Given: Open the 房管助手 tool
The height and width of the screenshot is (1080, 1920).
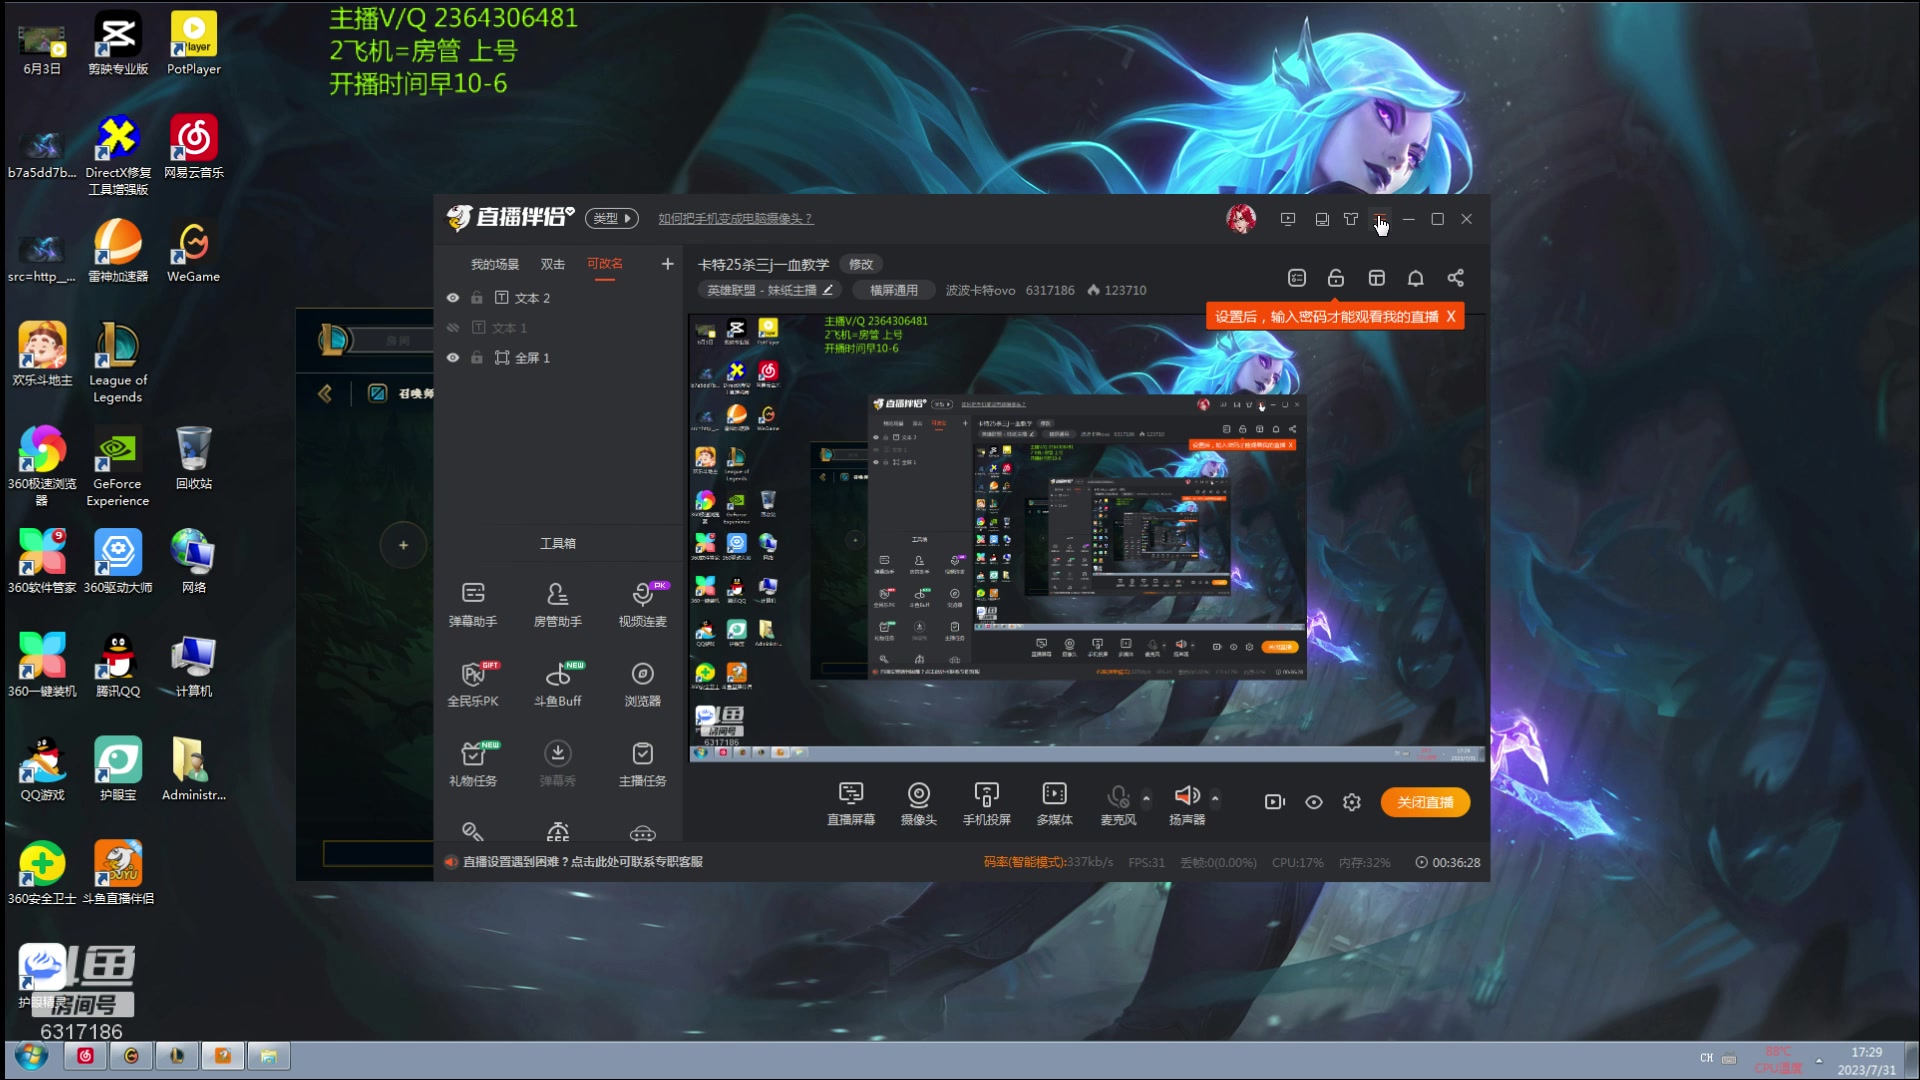Looking at the screenshot, I should pyautogui.click(x=557, y=604).
